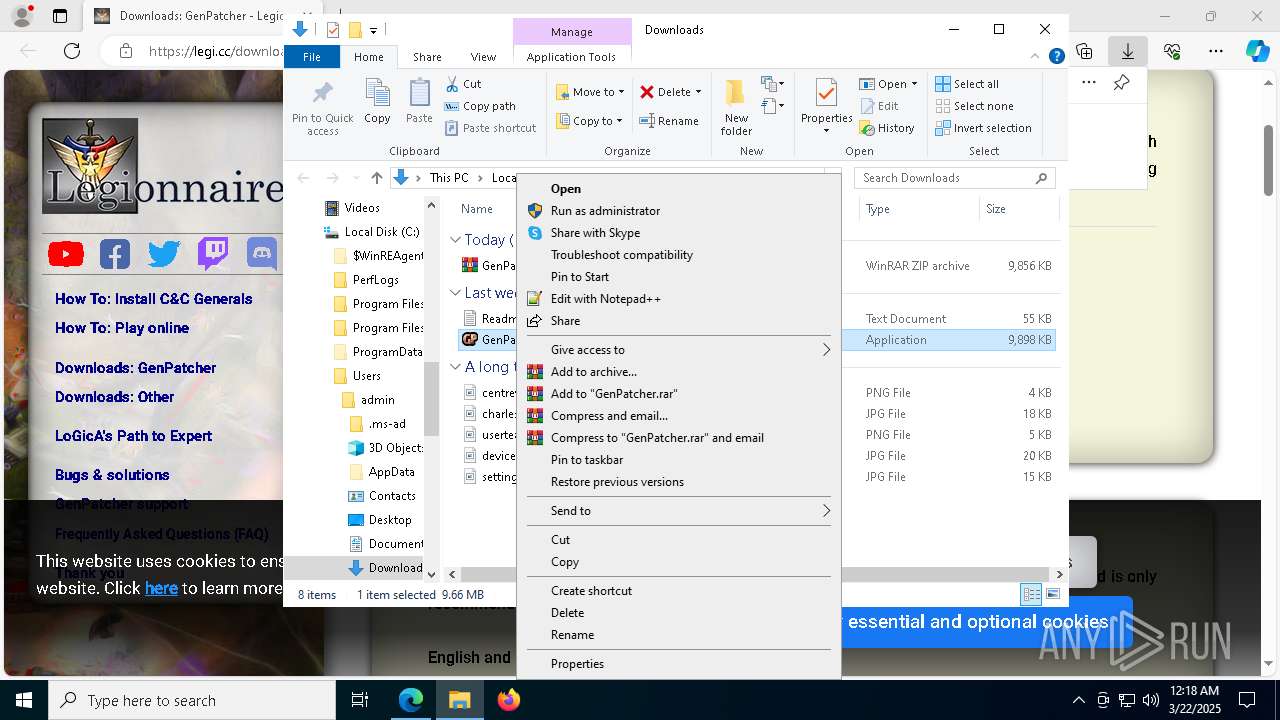
Task: Choose Run as administrator in context menu
Action: 679,211
